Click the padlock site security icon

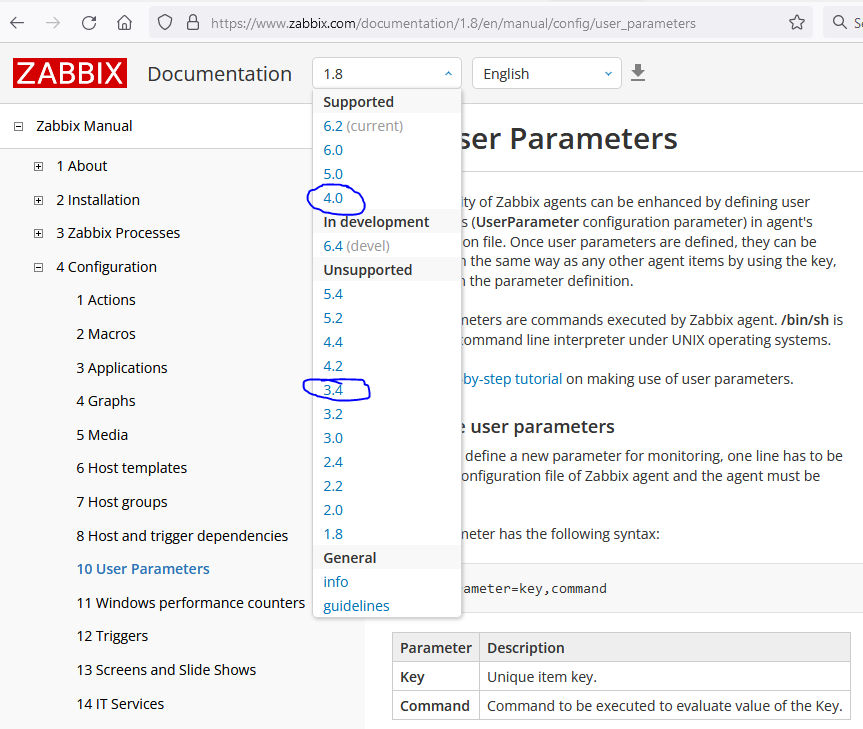coord(193,22)
